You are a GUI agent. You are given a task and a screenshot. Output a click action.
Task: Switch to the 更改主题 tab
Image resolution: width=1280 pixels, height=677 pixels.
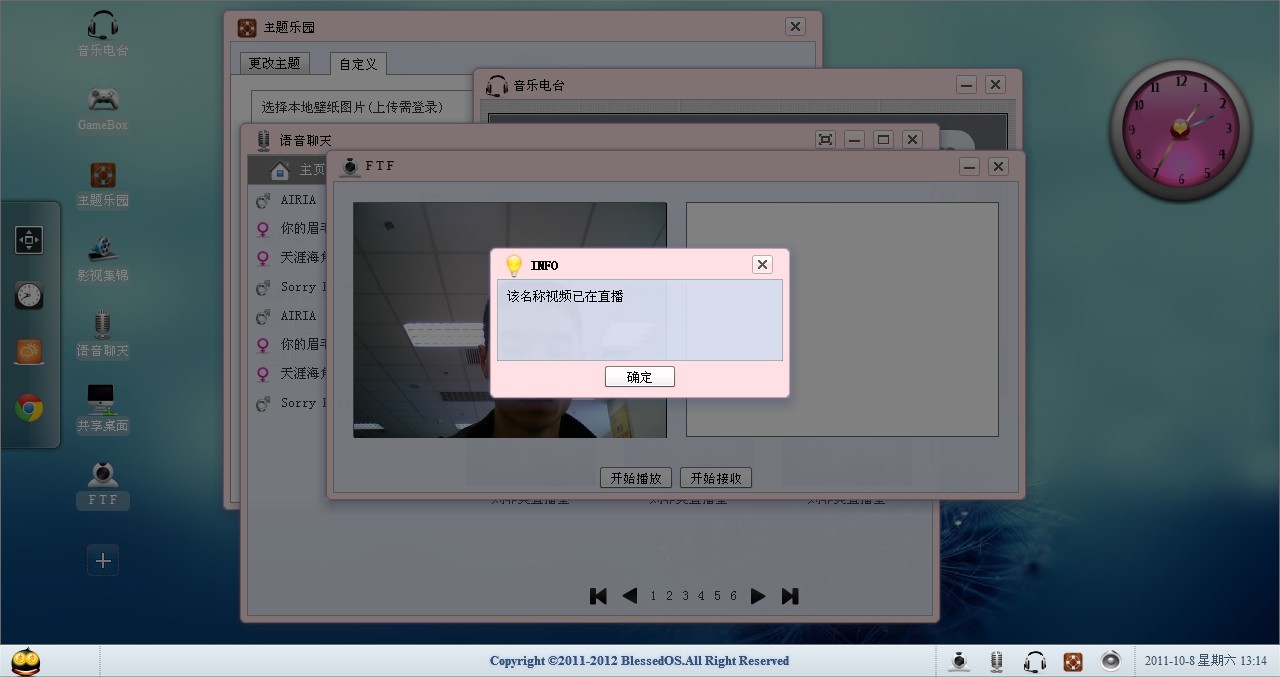(273, 62)
